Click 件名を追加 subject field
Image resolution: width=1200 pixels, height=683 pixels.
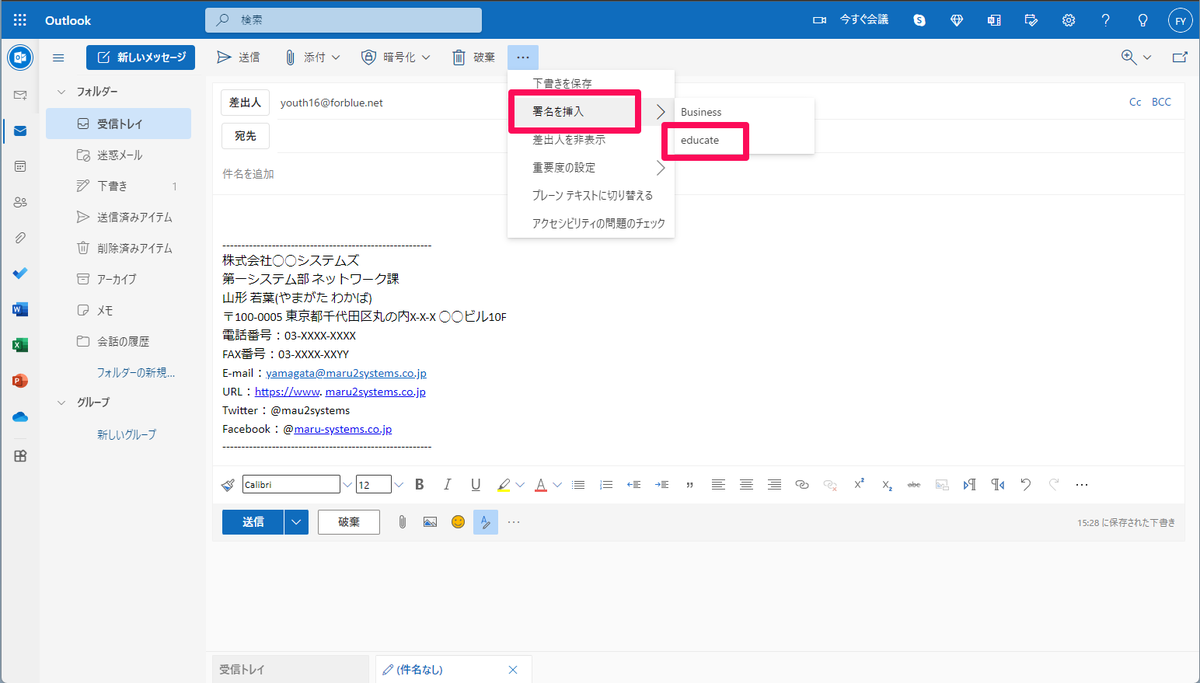[699, 174]
